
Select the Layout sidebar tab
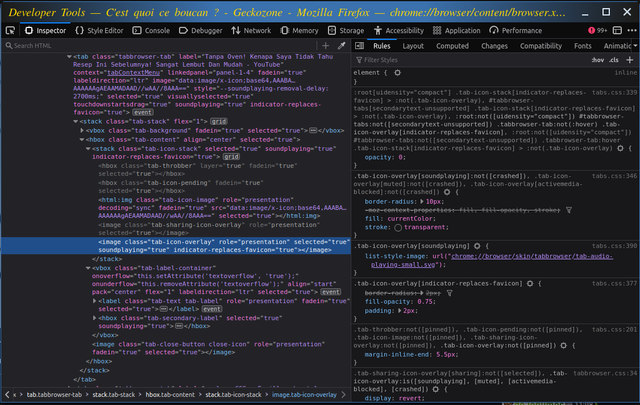[413, 46]
